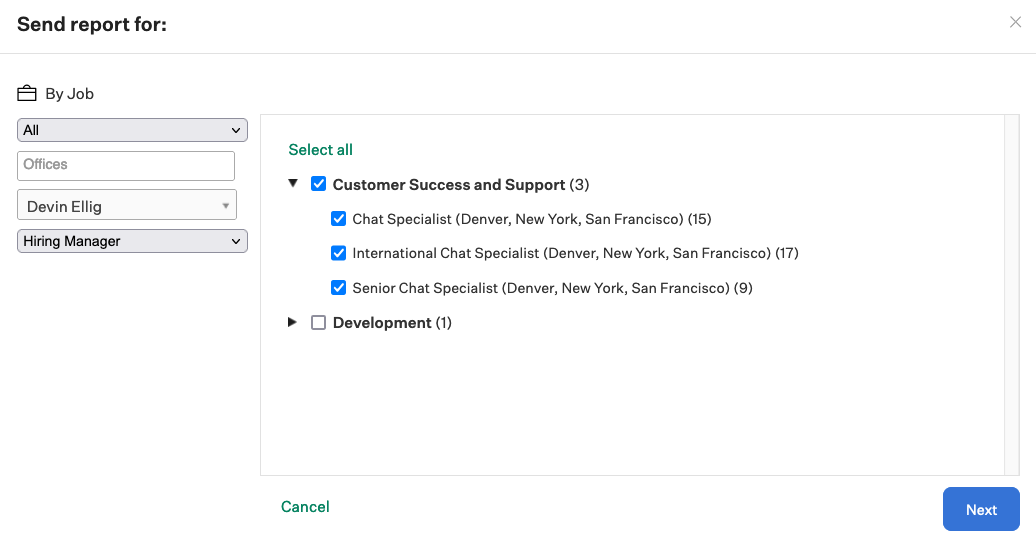The height and width of the screenshot is (543, 1036).
Task: Open the Hiring Manager role dropdown
Action: 132,241
